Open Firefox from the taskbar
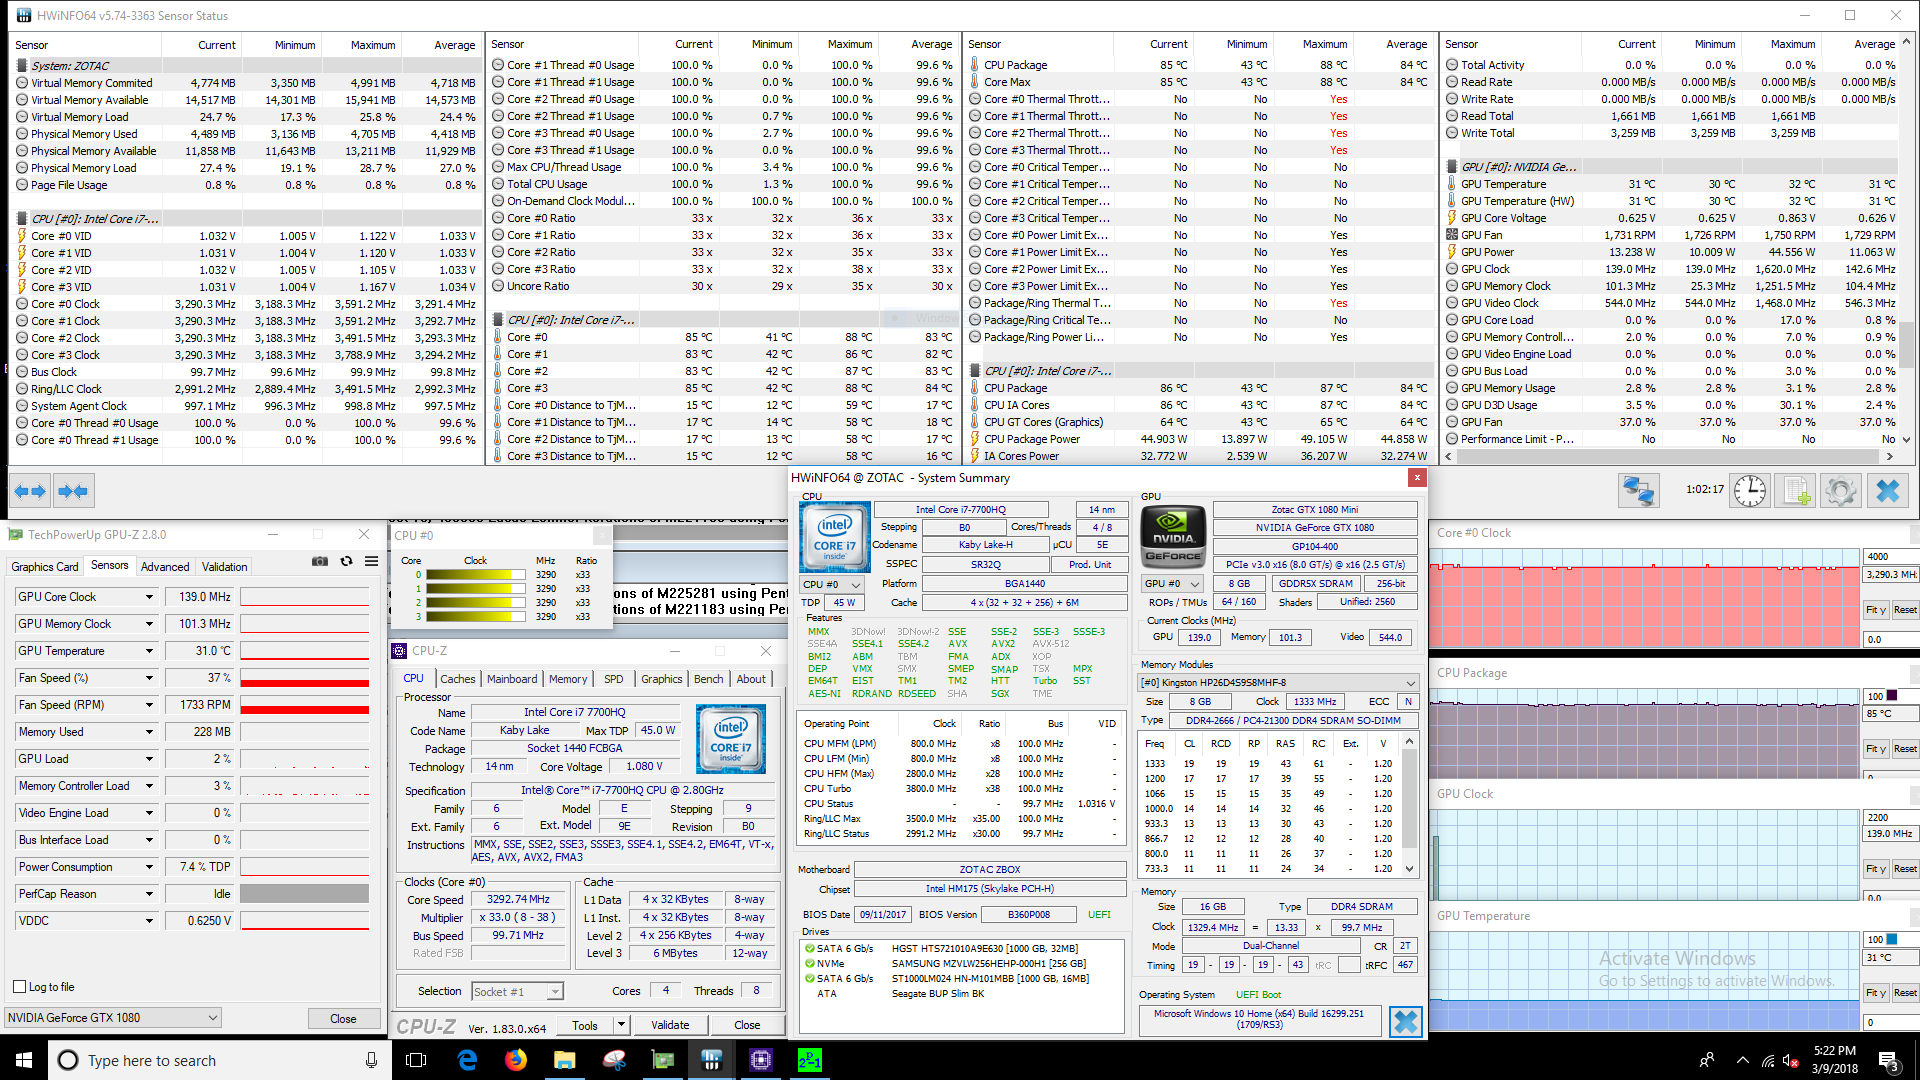The width and height of the screenshot is (1920, 1080). pos(516,1060)
